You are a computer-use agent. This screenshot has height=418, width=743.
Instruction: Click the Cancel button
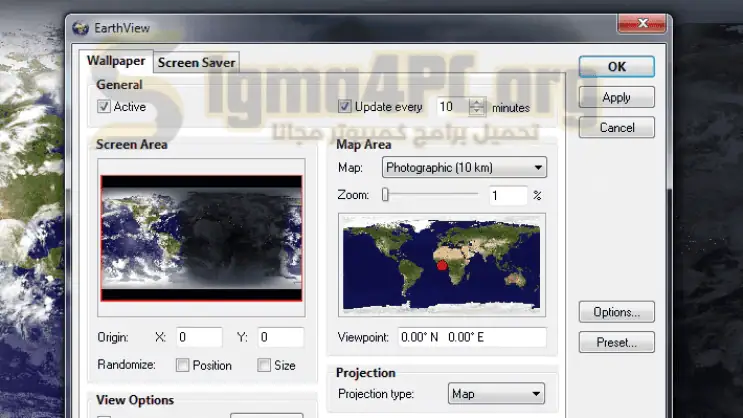pos(616,127)
